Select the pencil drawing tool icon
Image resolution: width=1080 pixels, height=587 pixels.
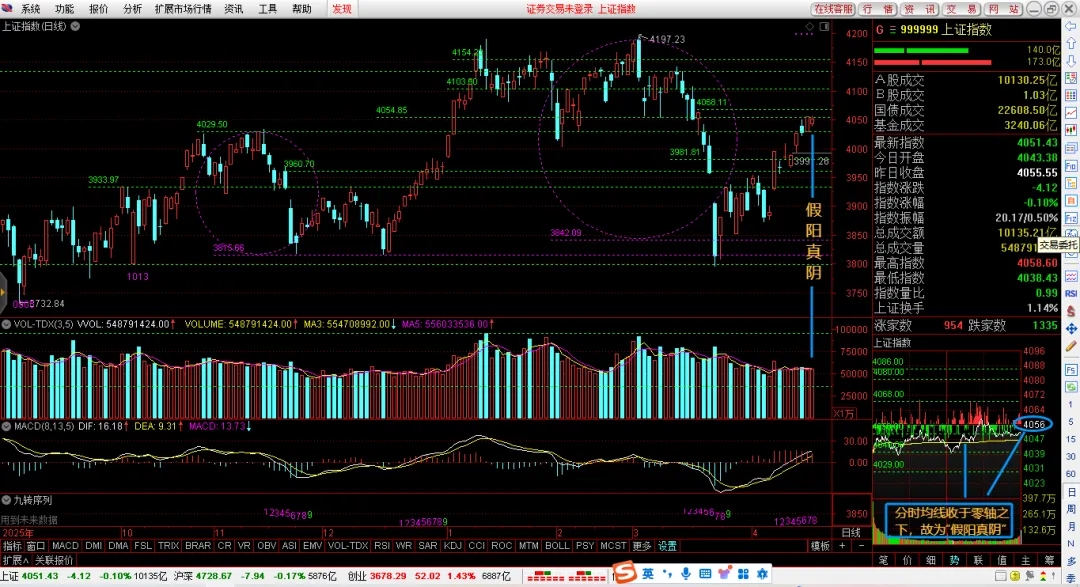point(1071,346)
